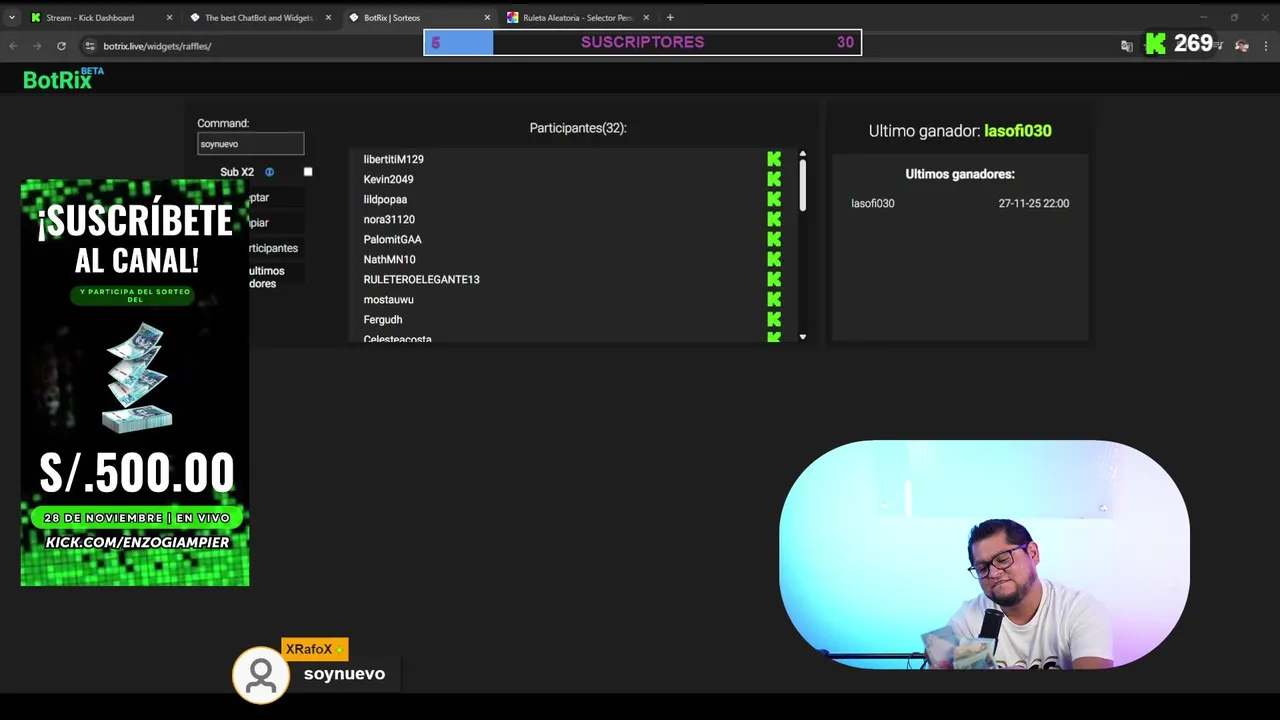Click the XRafoX username badge

point(314,649)
